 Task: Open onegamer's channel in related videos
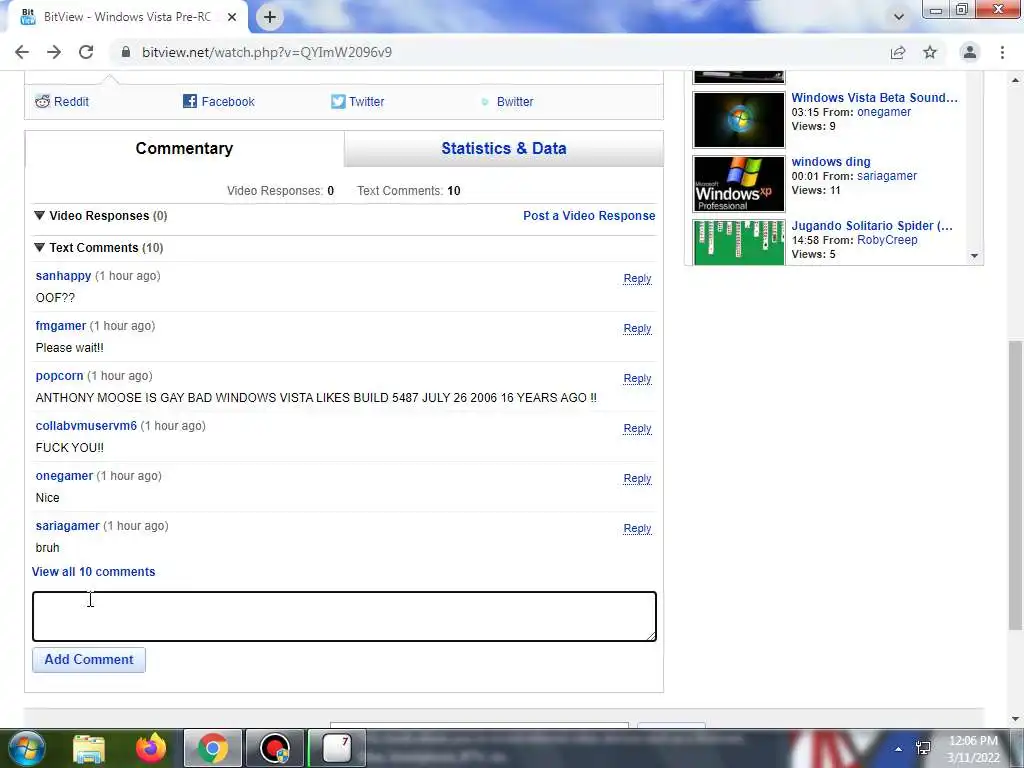point(884,112)
